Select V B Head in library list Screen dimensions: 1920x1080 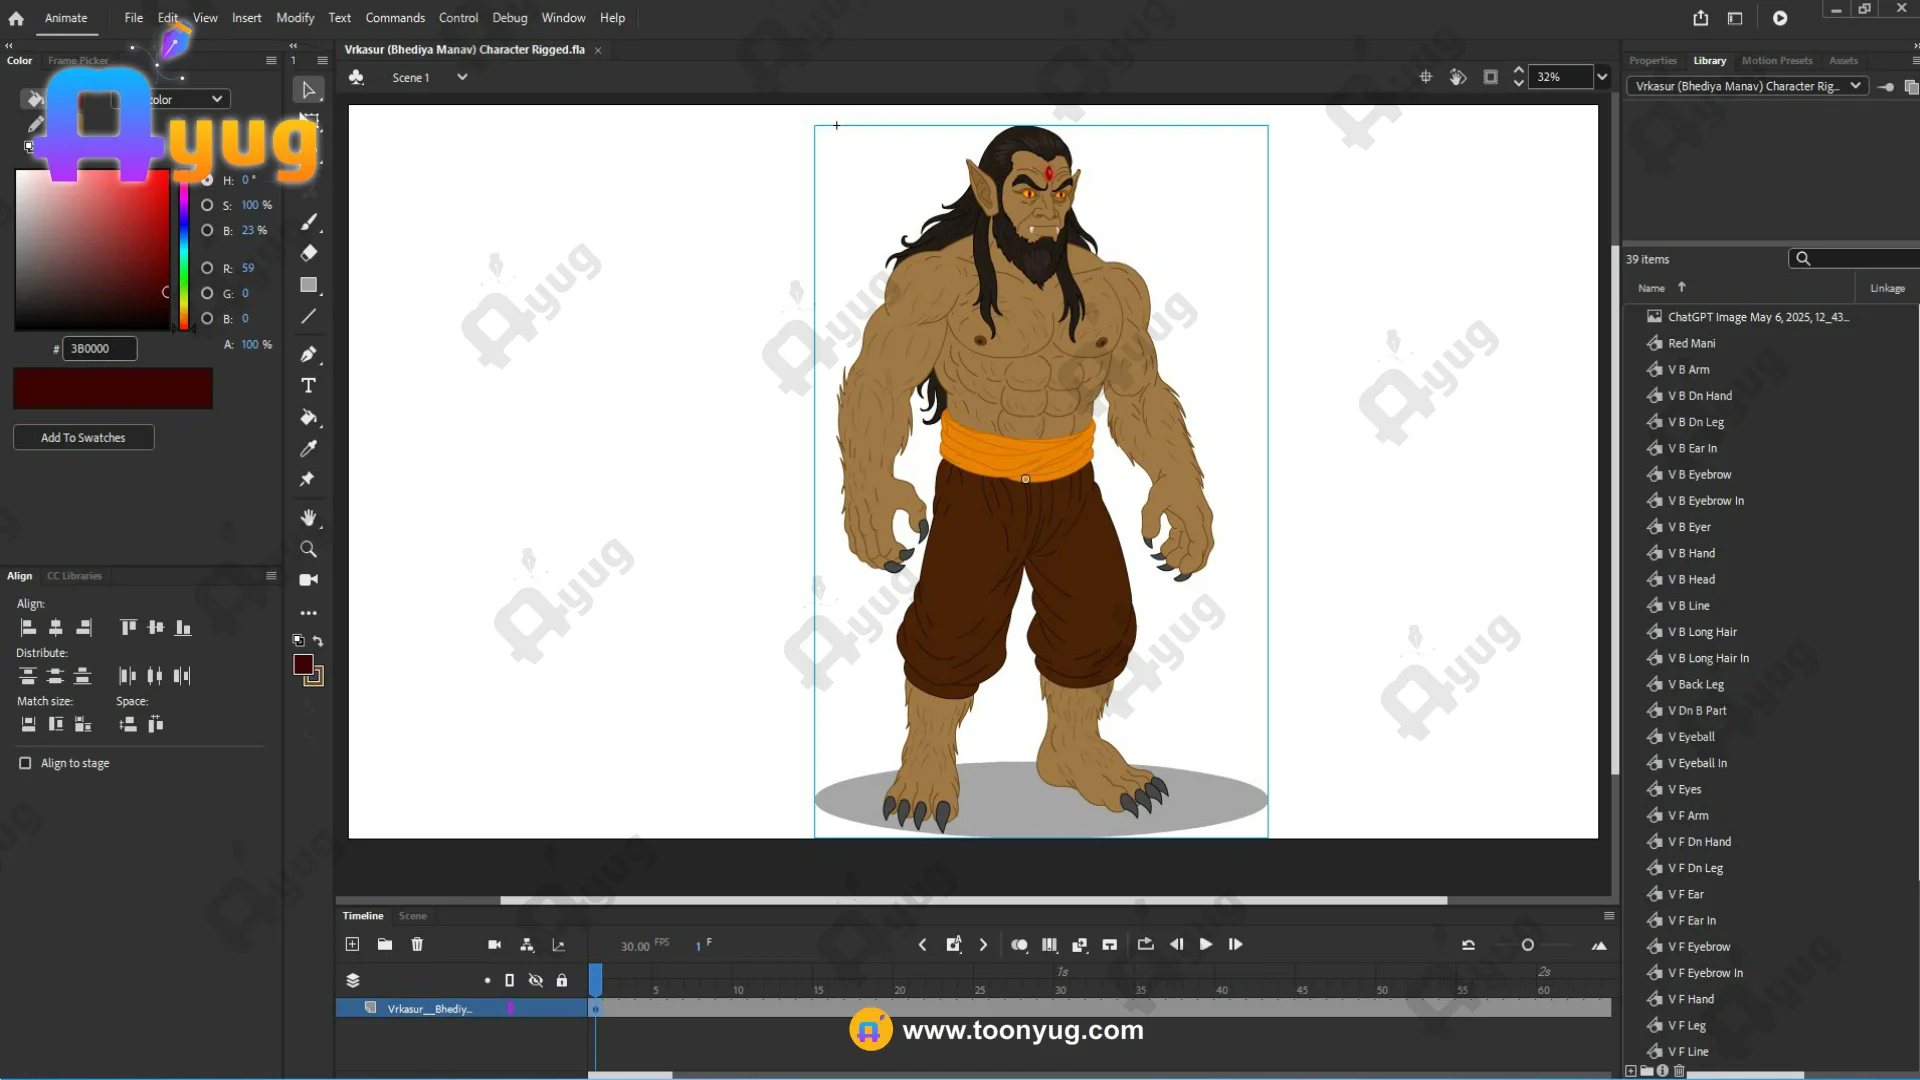[1691, 579]
